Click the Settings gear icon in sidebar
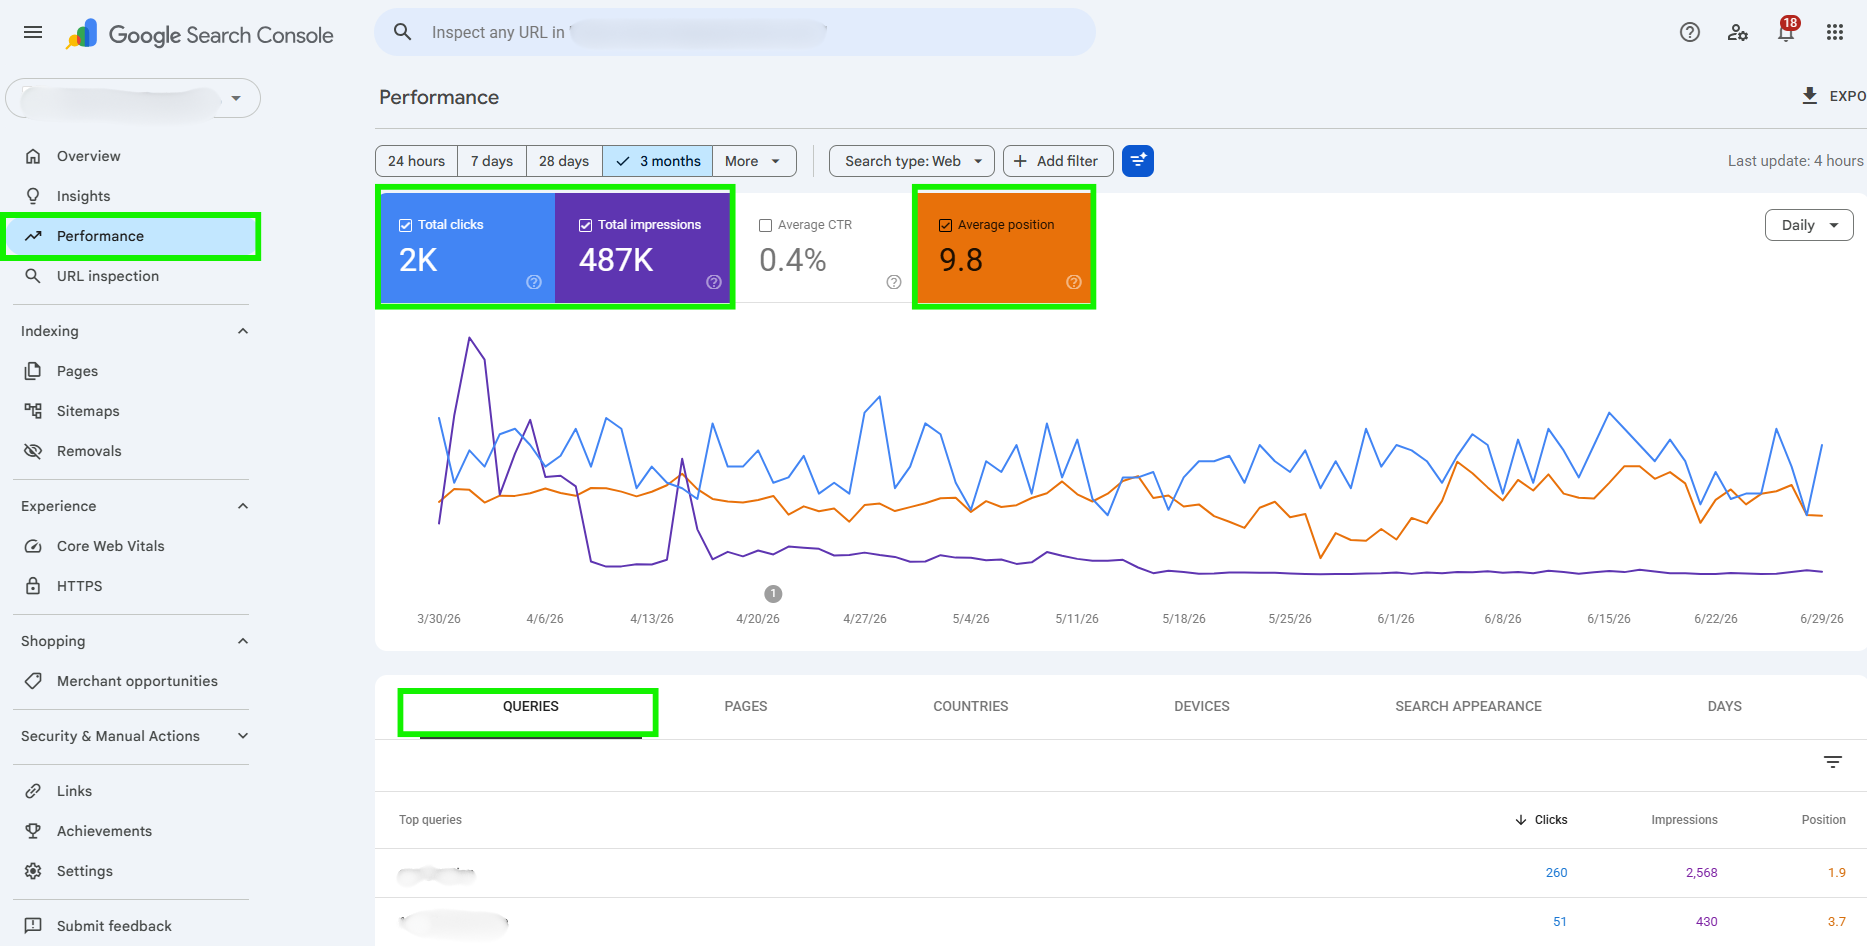The width and height of the screenshot is (1867, 946). click(x=33, y=871)
